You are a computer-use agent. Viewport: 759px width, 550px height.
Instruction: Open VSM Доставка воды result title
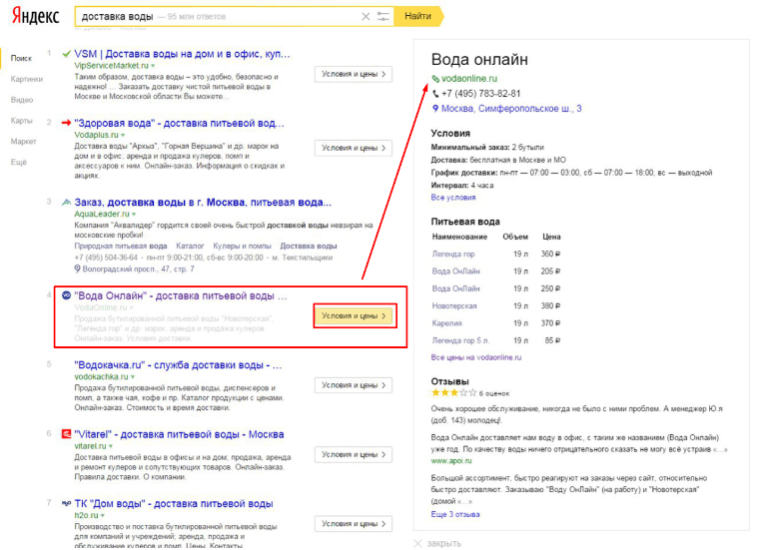pyautogui.click(x=182, y=54)
